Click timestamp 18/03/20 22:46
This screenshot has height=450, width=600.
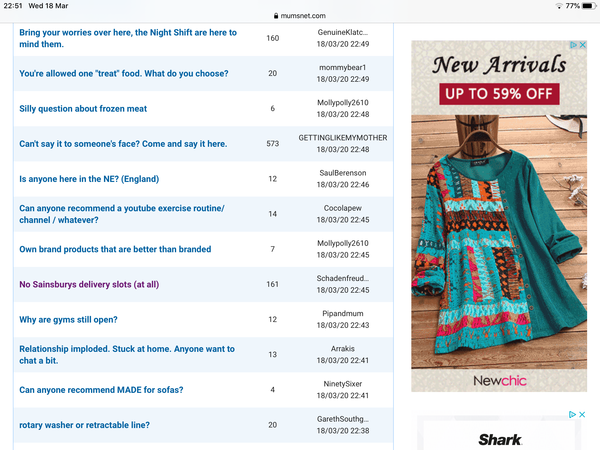[343, 185]
